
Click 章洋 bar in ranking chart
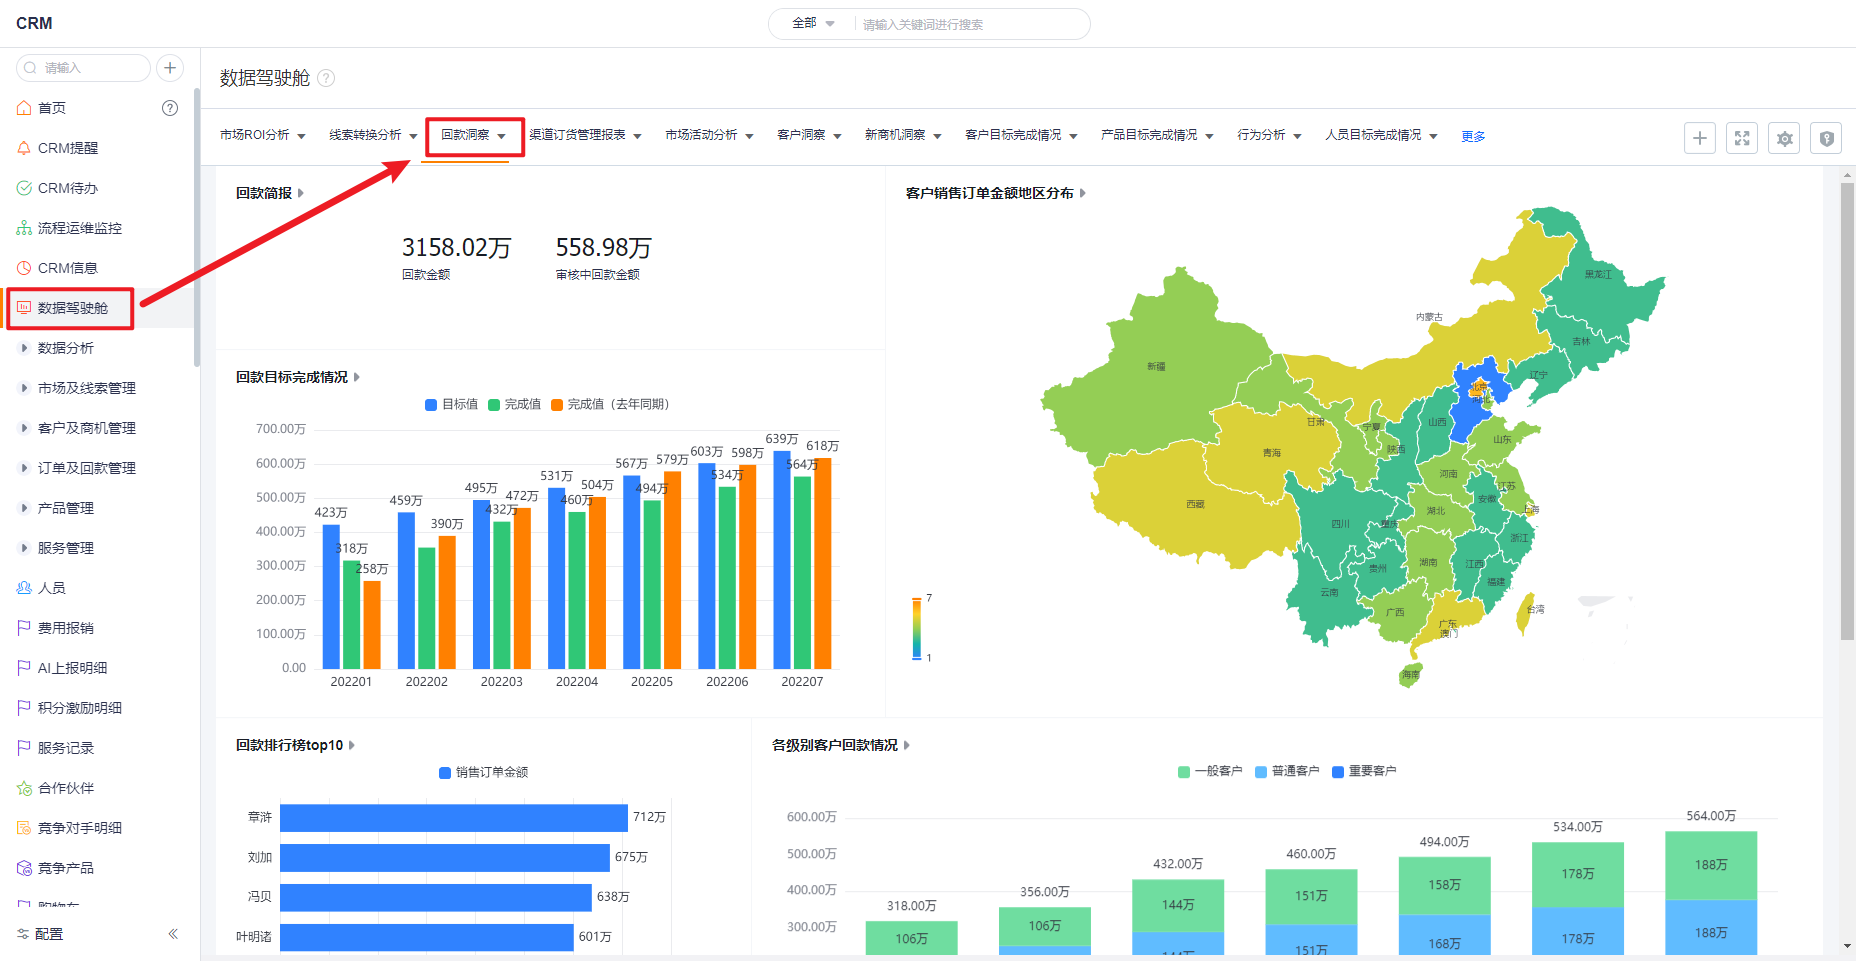coord(454,817)
